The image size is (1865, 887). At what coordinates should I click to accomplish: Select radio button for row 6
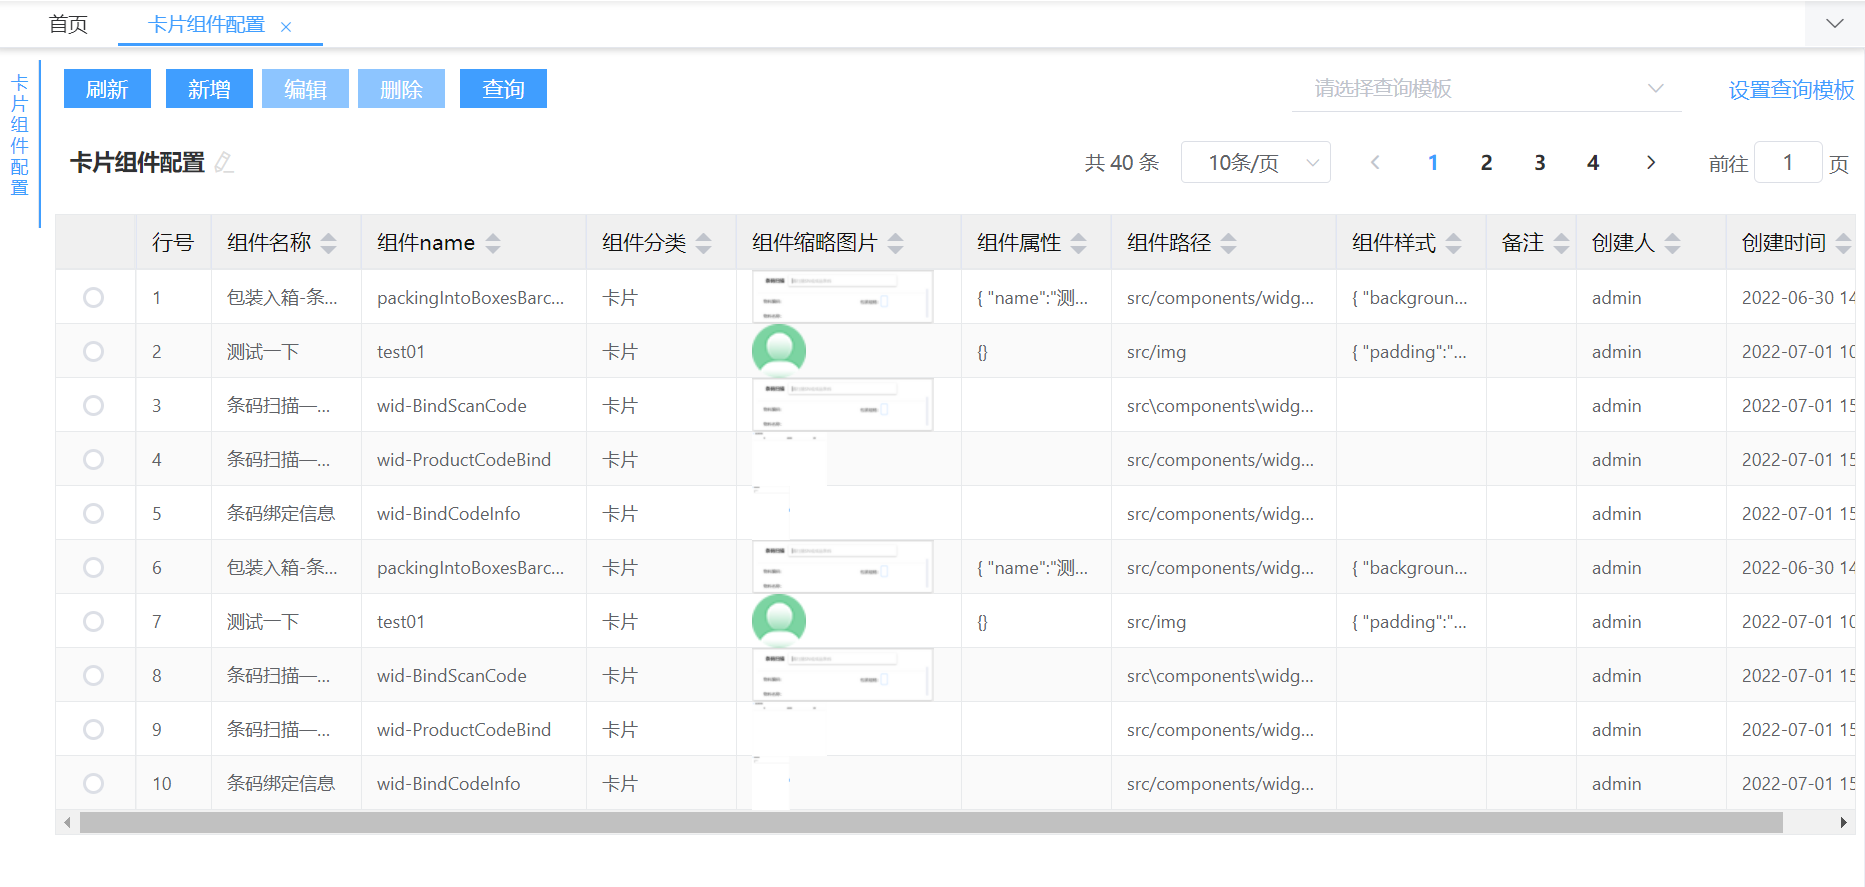click(x=93, y=567)
